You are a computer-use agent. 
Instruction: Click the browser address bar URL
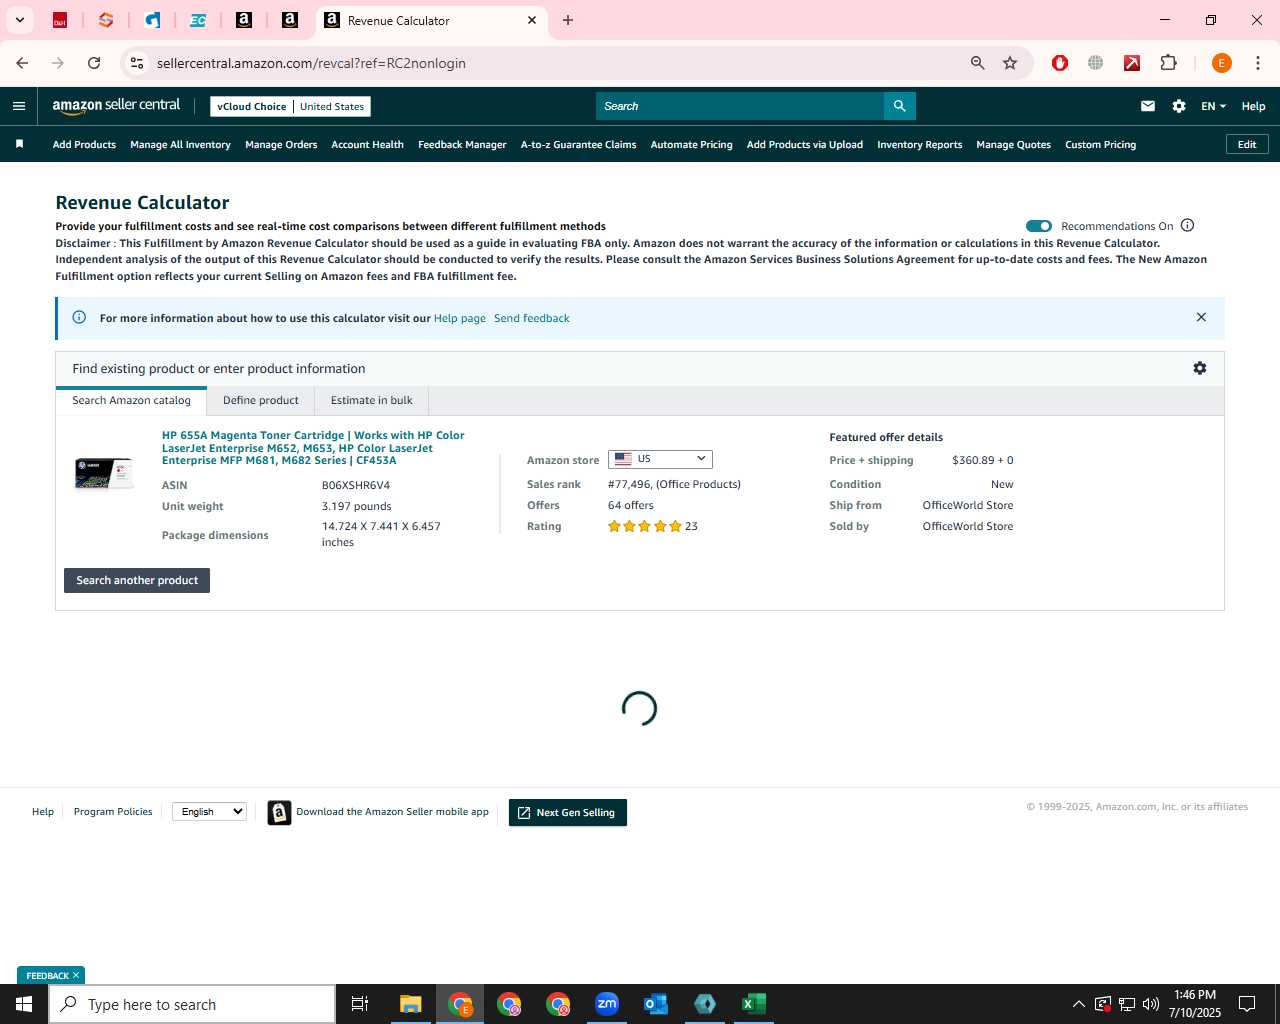(311, 63)
